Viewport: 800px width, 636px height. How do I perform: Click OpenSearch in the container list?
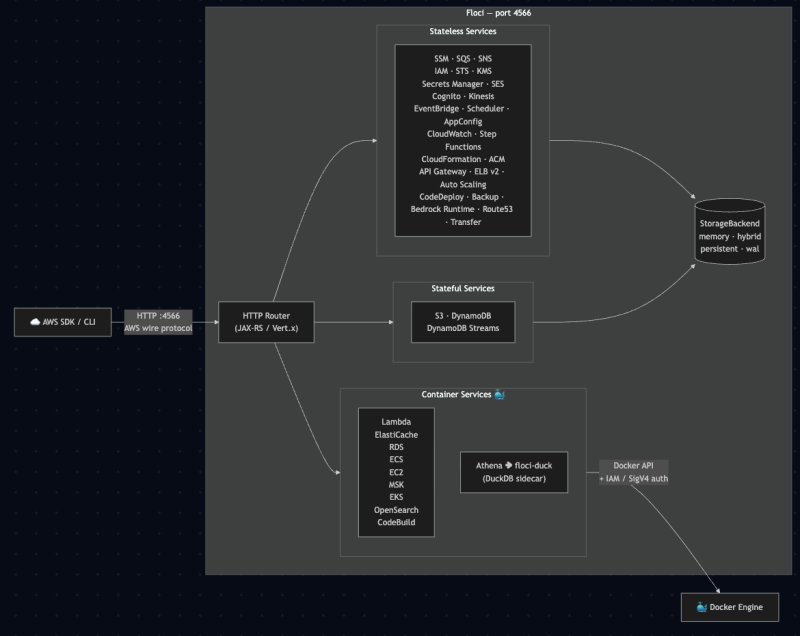click(x=396, y=510)
